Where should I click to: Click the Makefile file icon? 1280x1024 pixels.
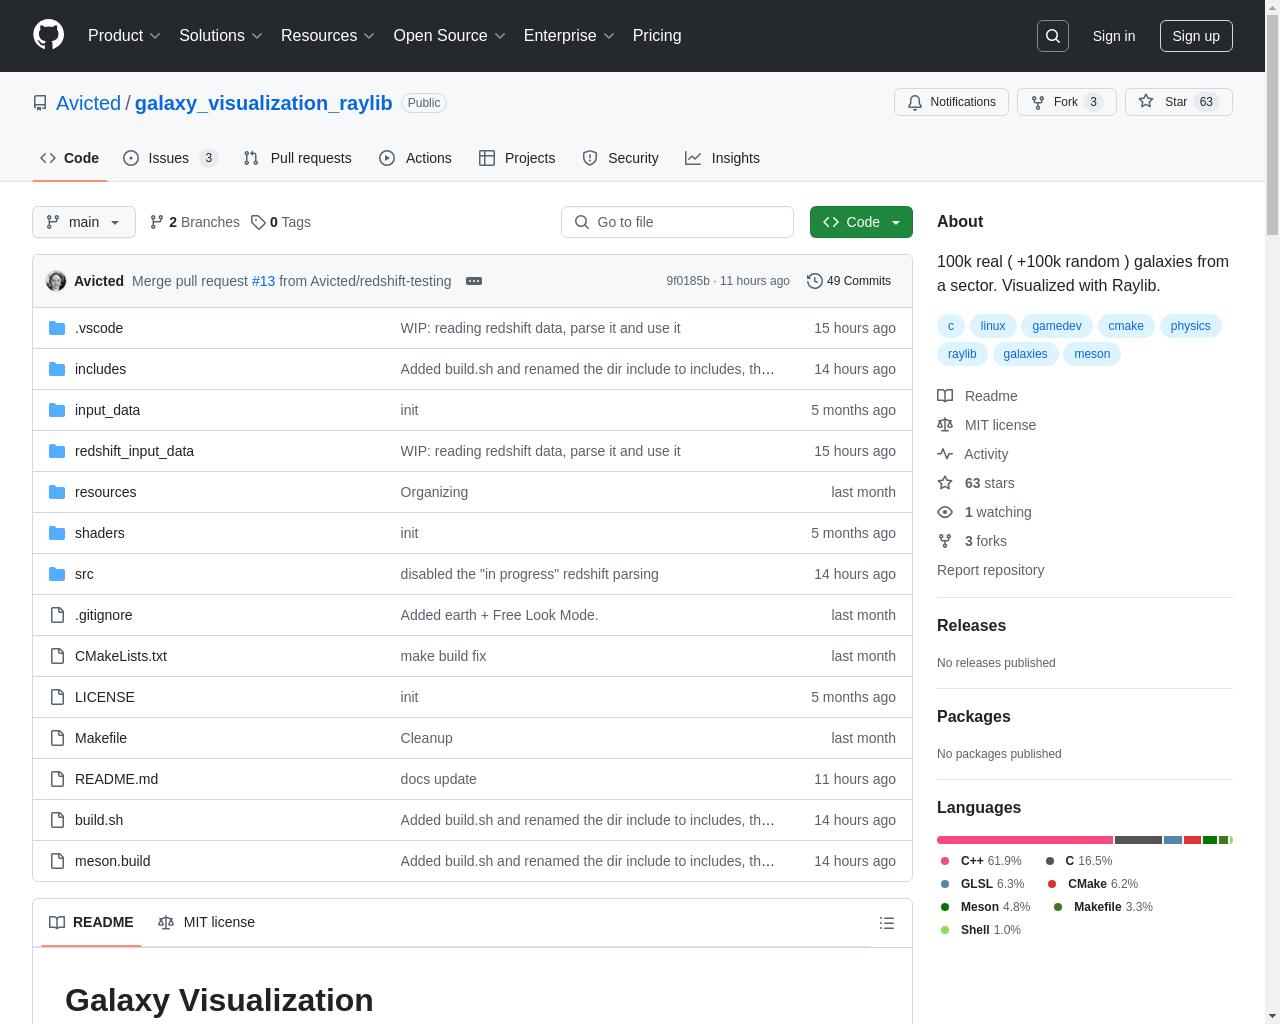click(57, 738)
